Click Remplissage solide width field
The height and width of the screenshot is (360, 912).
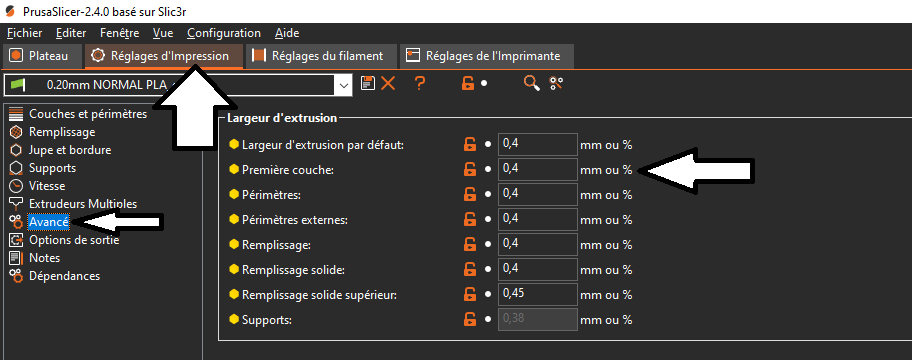point(537,270)
